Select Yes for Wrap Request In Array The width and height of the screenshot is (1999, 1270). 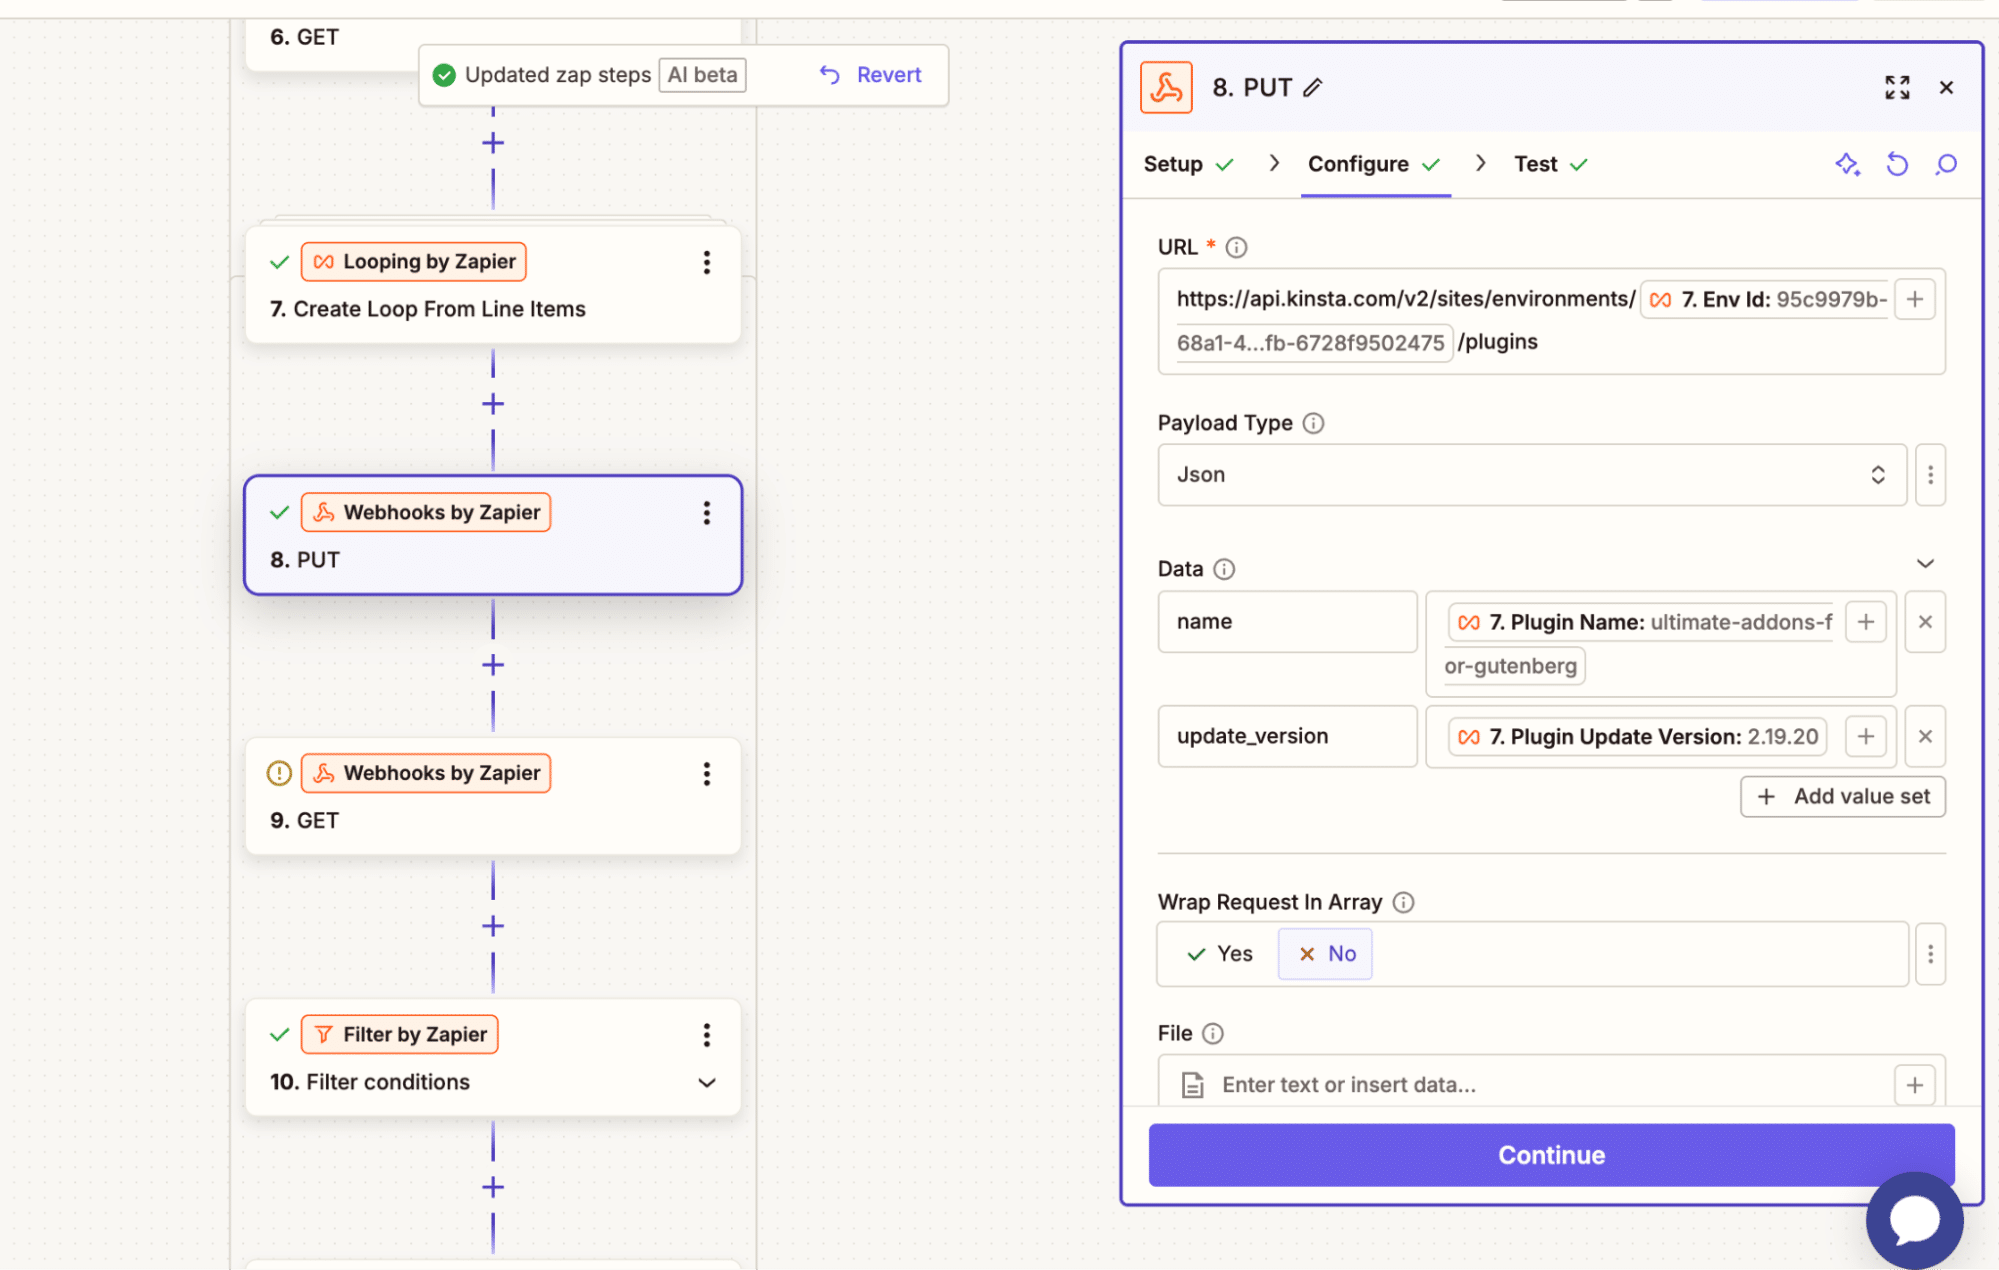point(1218,953)
